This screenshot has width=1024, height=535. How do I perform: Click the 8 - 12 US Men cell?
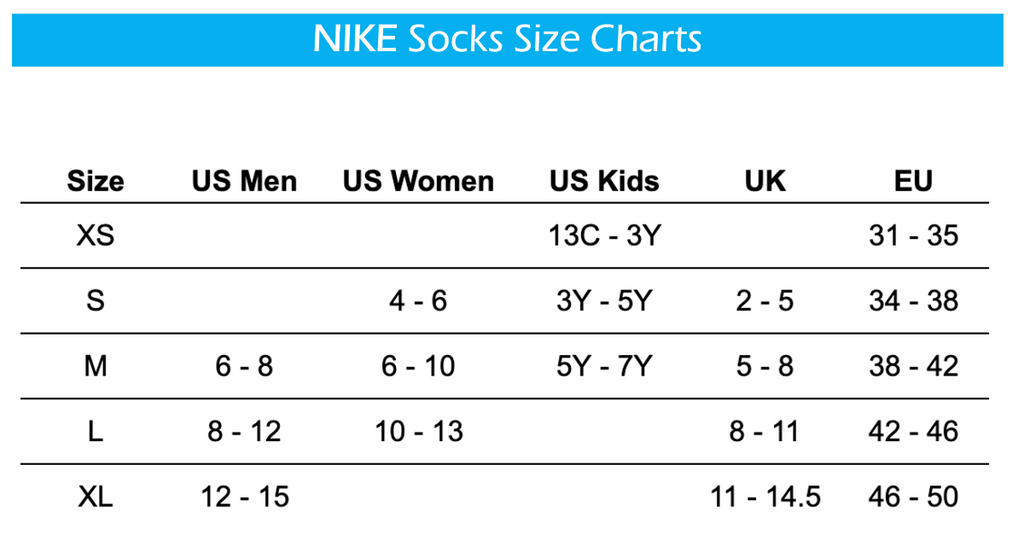244,431
